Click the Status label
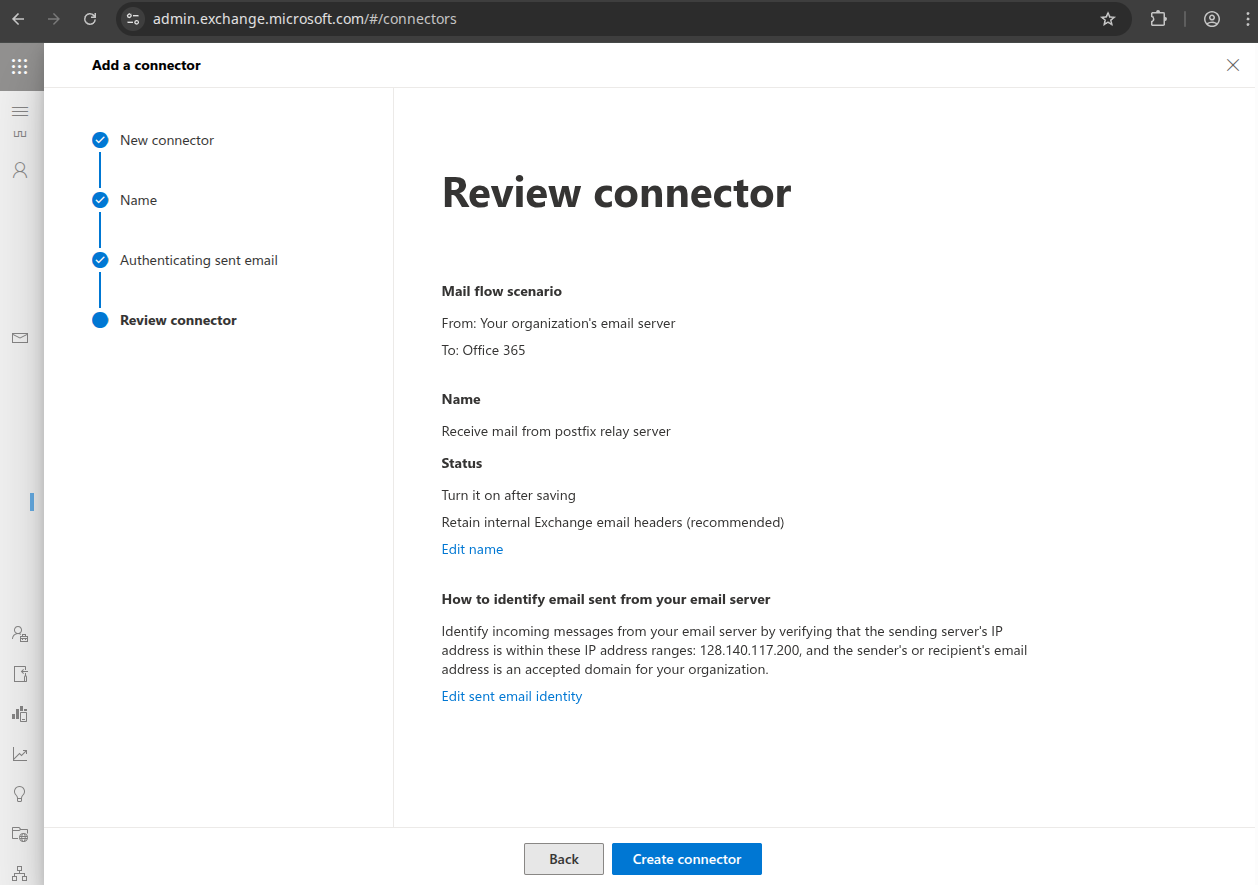This screenshot has width=1258, height=885. coord(462,463)
